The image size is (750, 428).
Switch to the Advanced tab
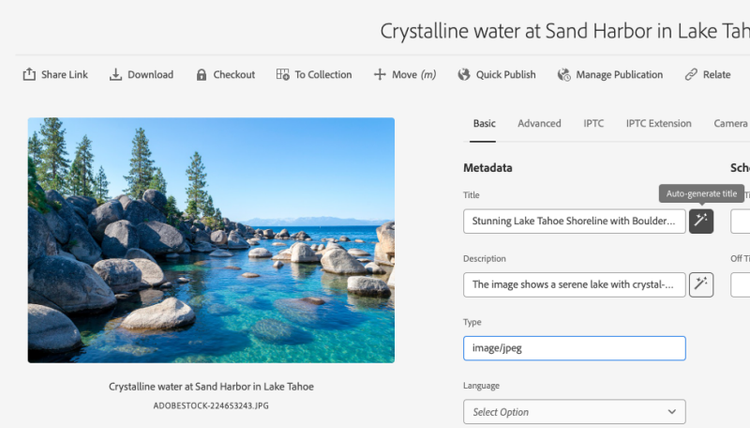(x=539, y=124)
